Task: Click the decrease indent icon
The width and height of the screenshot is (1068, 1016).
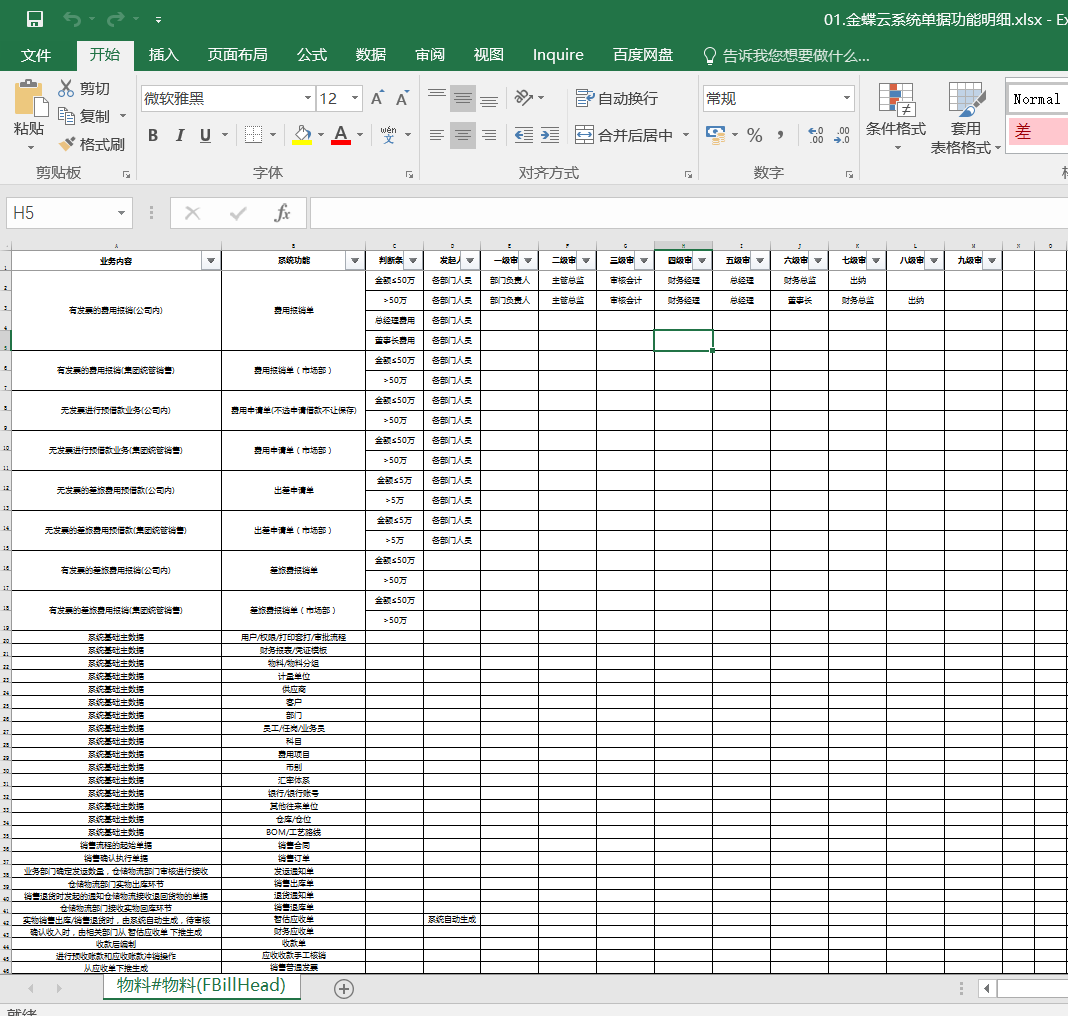Action: [524, 135]
